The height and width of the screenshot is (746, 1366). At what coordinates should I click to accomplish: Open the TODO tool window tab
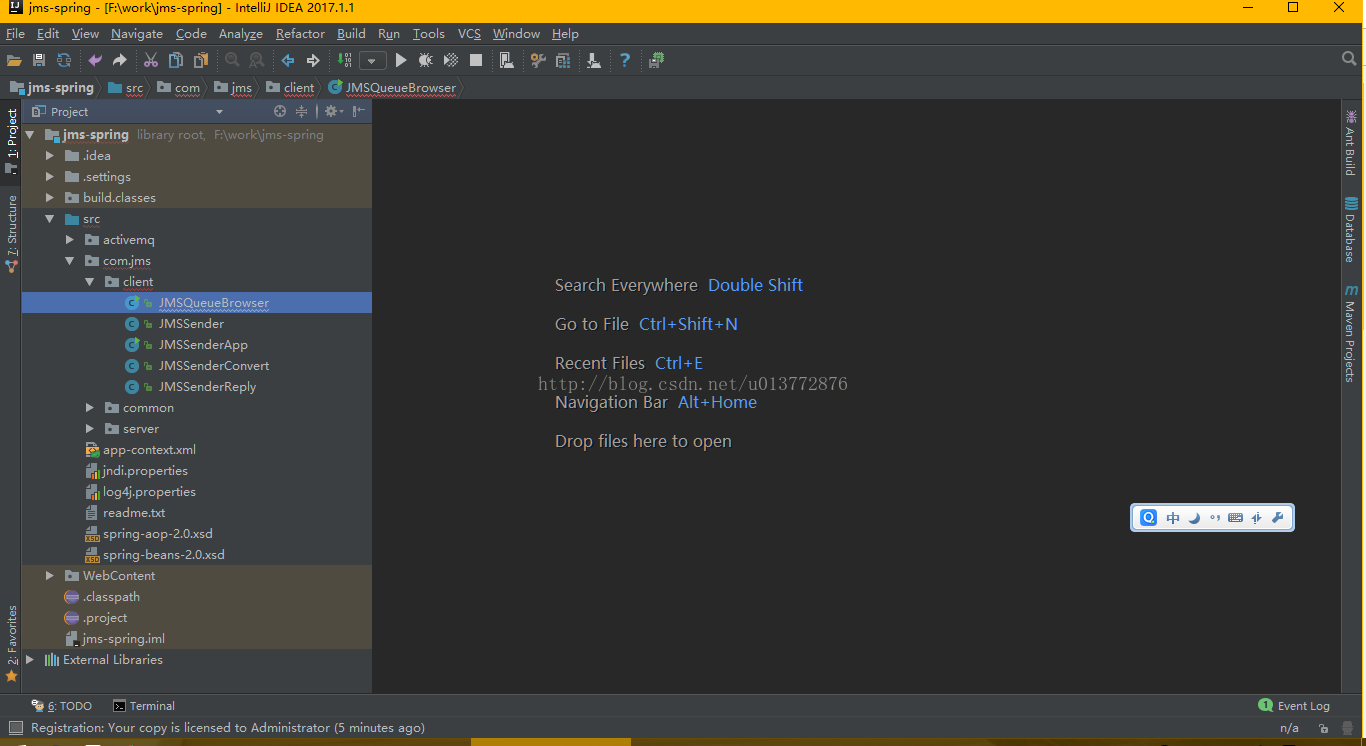click(x=61, y=706)
